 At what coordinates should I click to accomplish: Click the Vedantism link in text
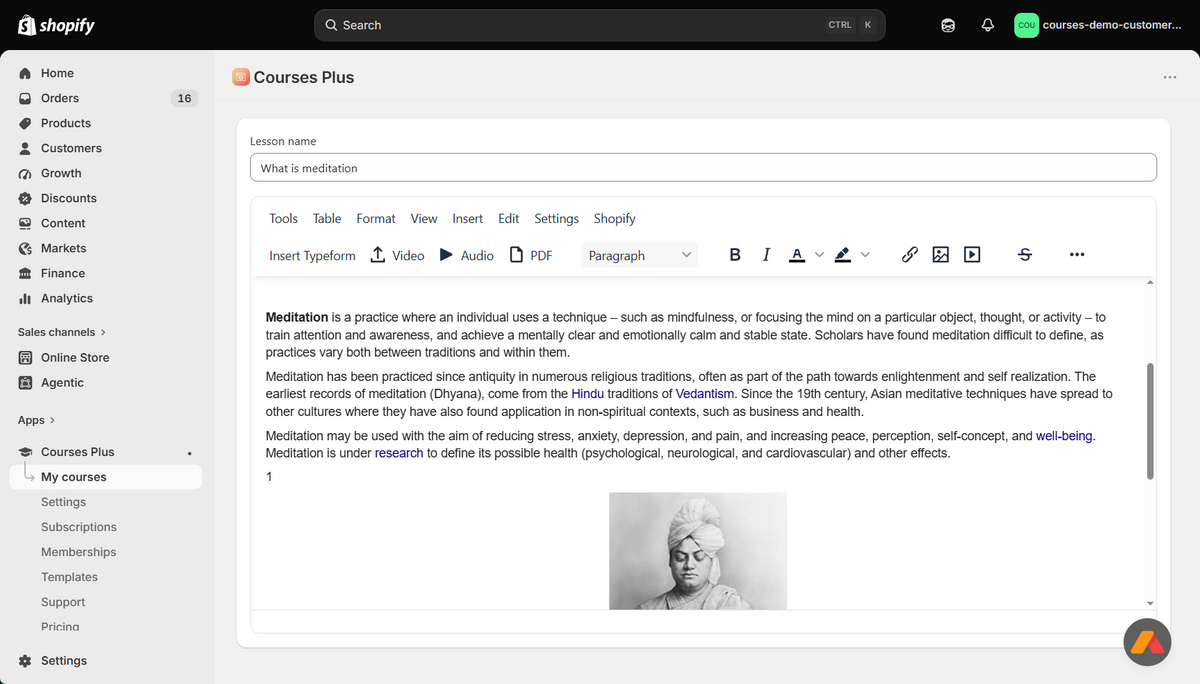705,394
